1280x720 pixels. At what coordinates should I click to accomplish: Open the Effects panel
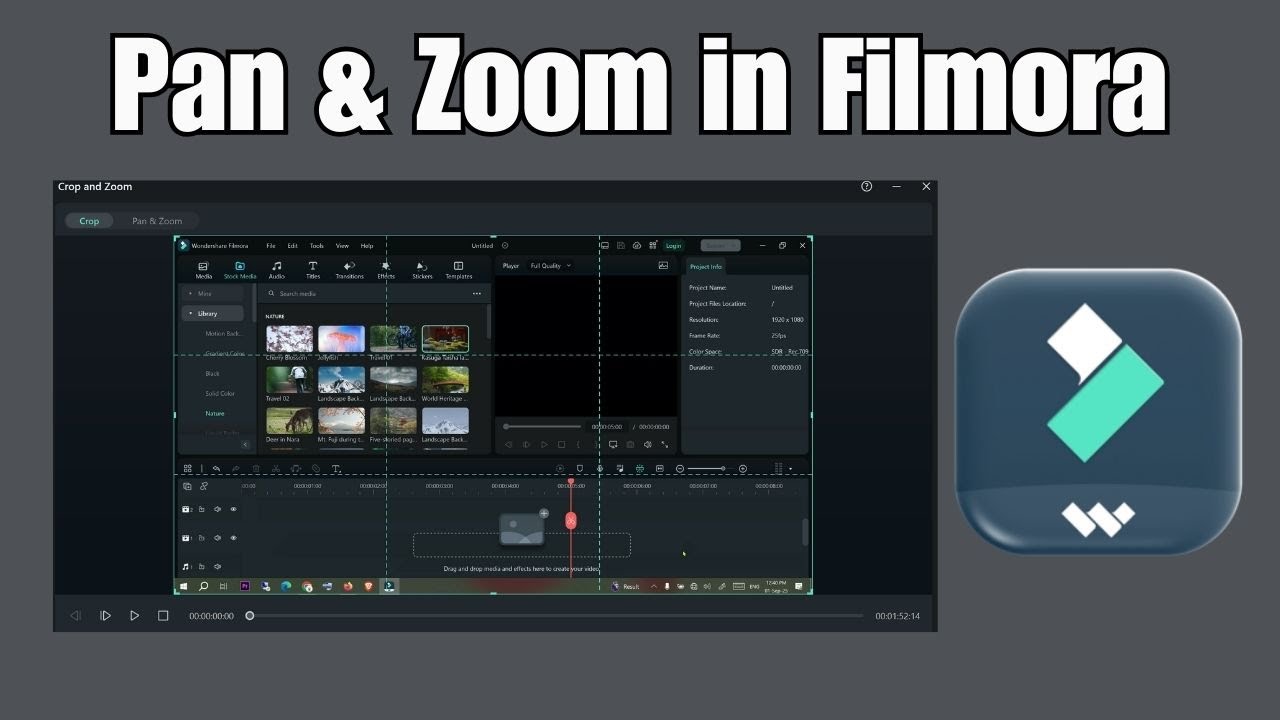point(386,270)
